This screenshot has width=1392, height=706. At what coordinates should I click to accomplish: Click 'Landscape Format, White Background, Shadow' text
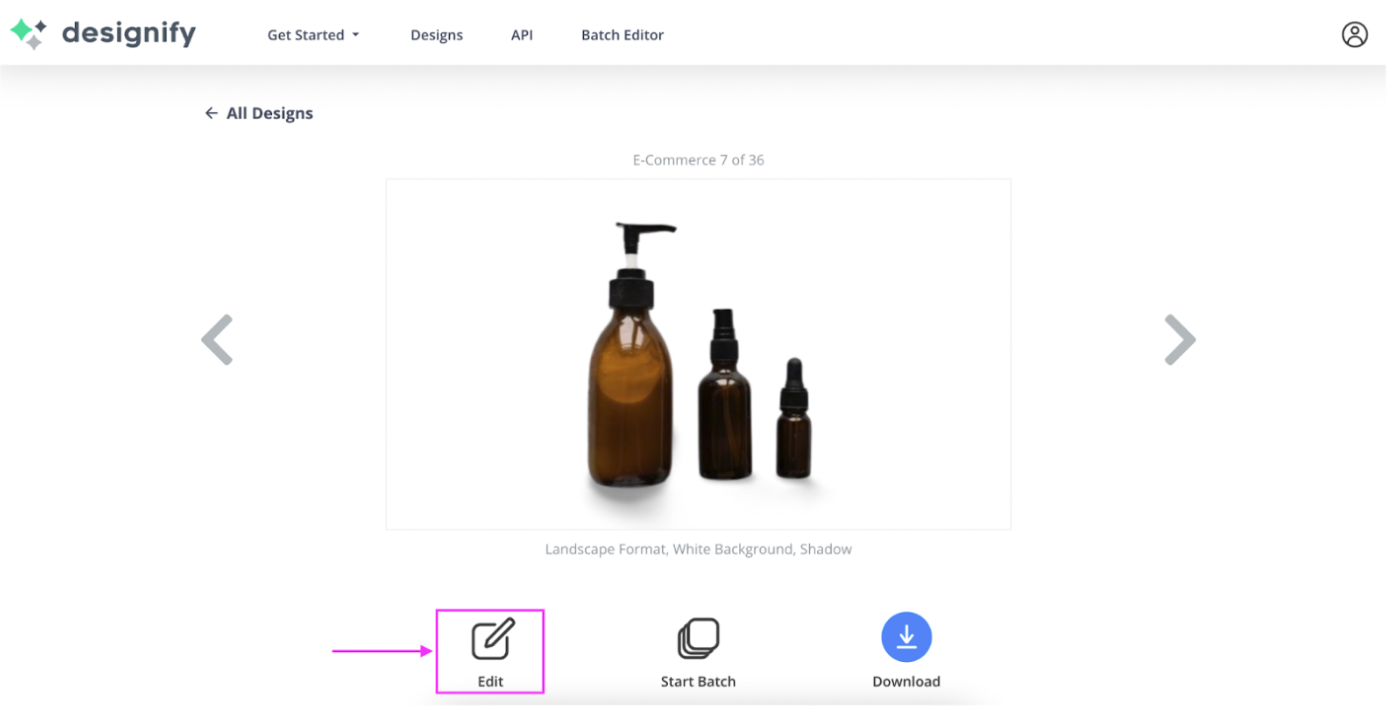698,549
